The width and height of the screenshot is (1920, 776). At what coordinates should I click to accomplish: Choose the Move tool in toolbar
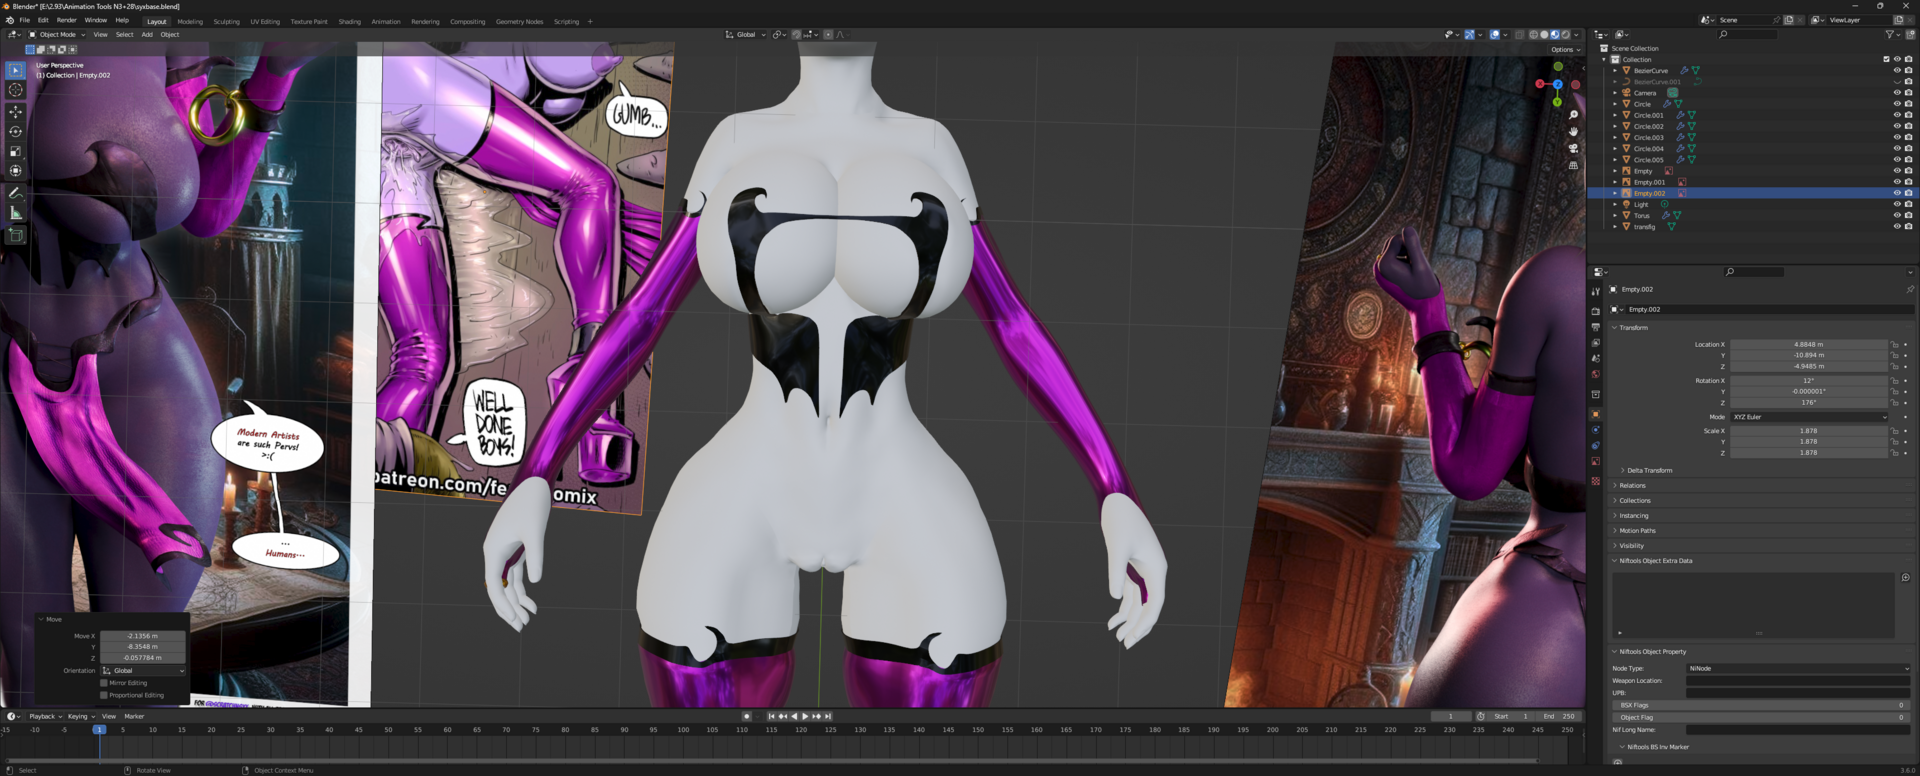(x=16, y=111)
